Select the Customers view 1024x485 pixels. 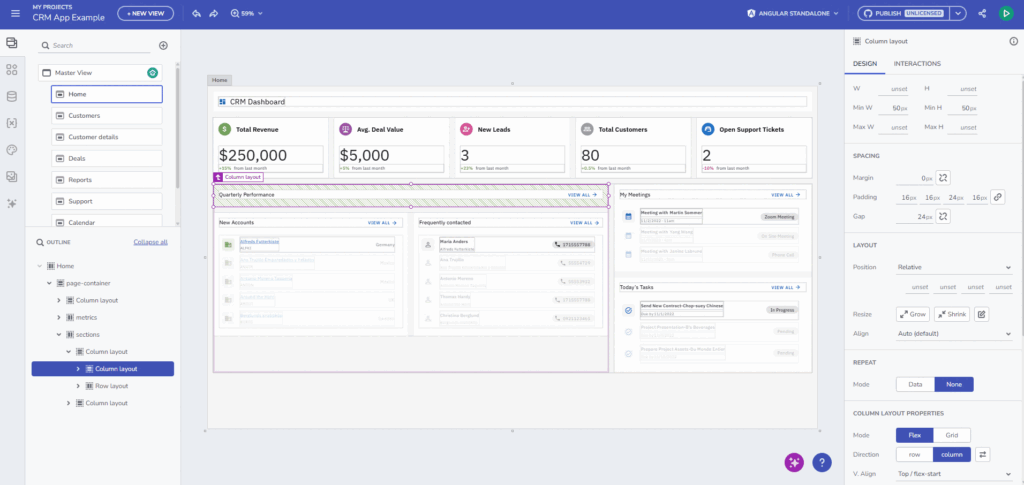(x=106, y=116)
